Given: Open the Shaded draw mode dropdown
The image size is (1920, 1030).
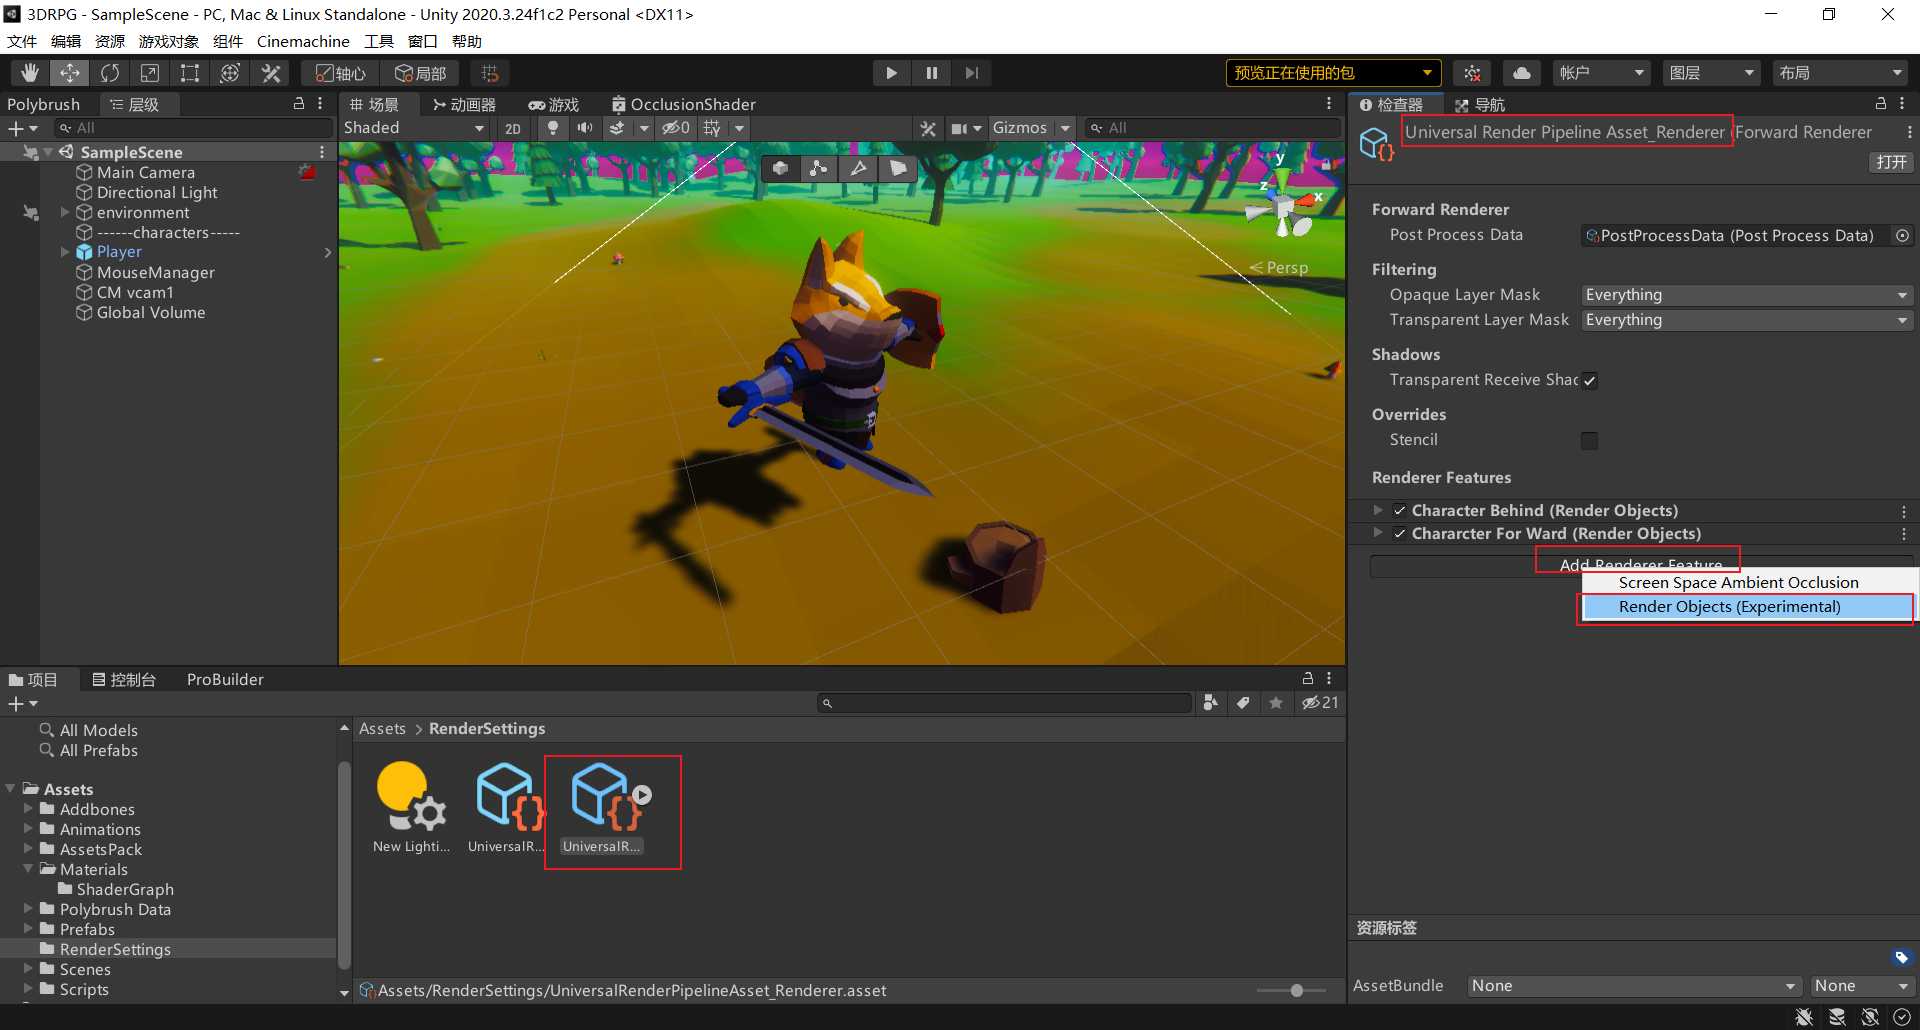Looking at the screenshot, I should [x=414, y=128].
